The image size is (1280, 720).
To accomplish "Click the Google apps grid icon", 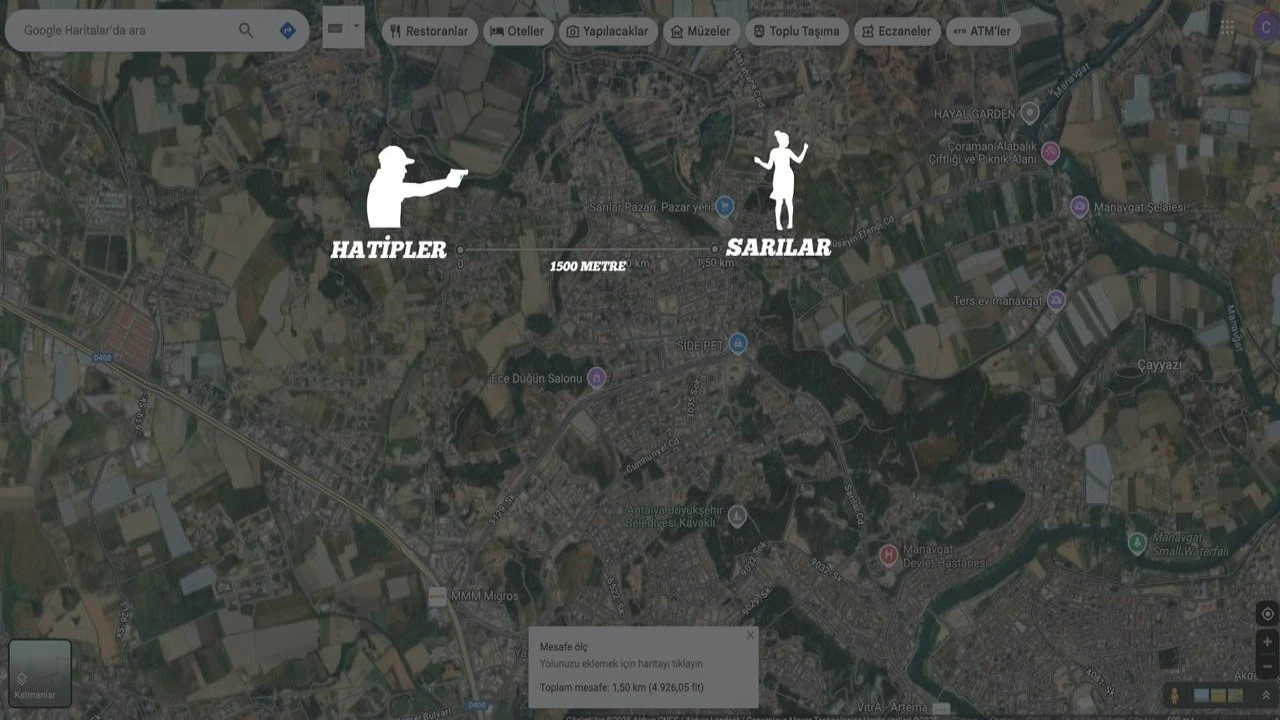I will (x=1227, y=28).
